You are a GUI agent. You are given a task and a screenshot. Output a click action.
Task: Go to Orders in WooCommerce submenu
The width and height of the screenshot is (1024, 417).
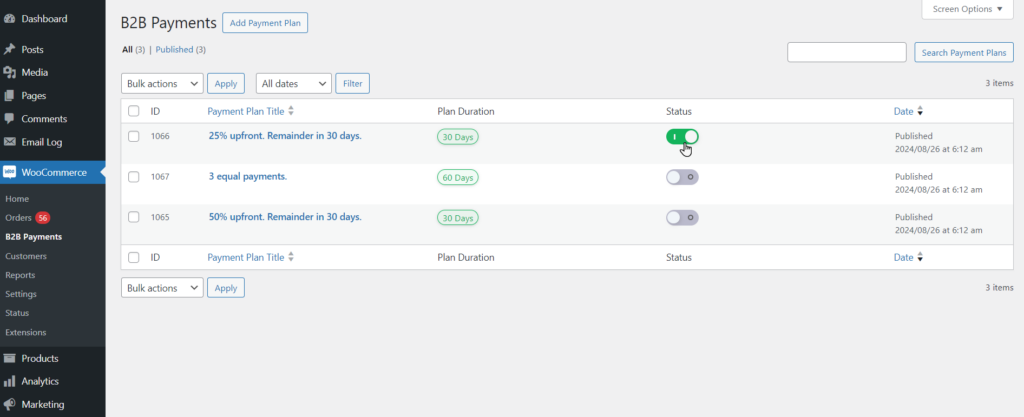pyautogui.click(x=18, y=217)
